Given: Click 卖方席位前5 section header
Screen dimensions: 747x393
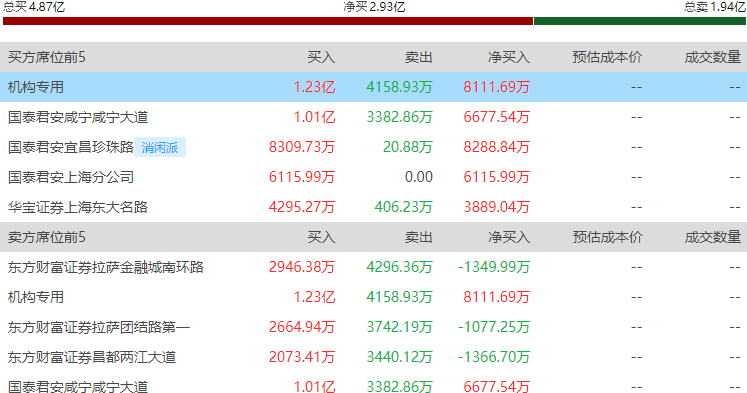Looking at the screenshot, I should click(47, 237).
